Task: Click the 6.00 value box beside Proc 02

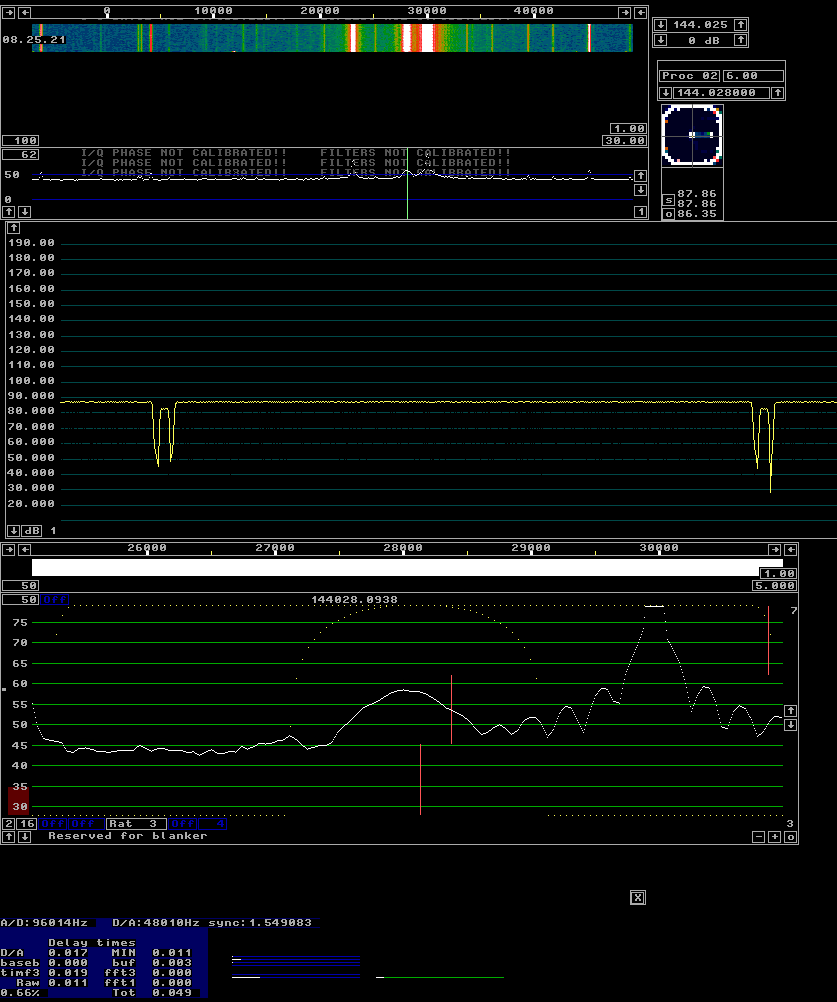Action: [753, 75]
